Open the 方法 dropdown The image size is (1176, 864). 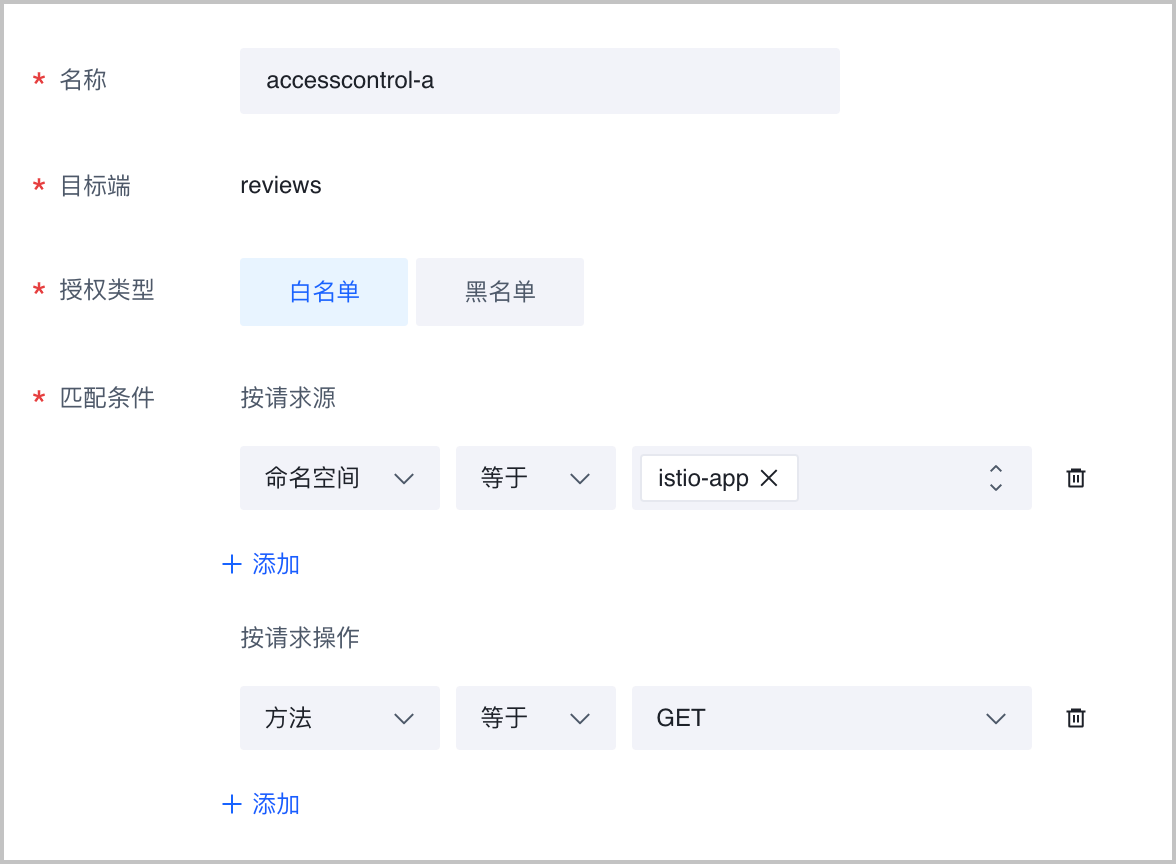(x=340, y=718)
